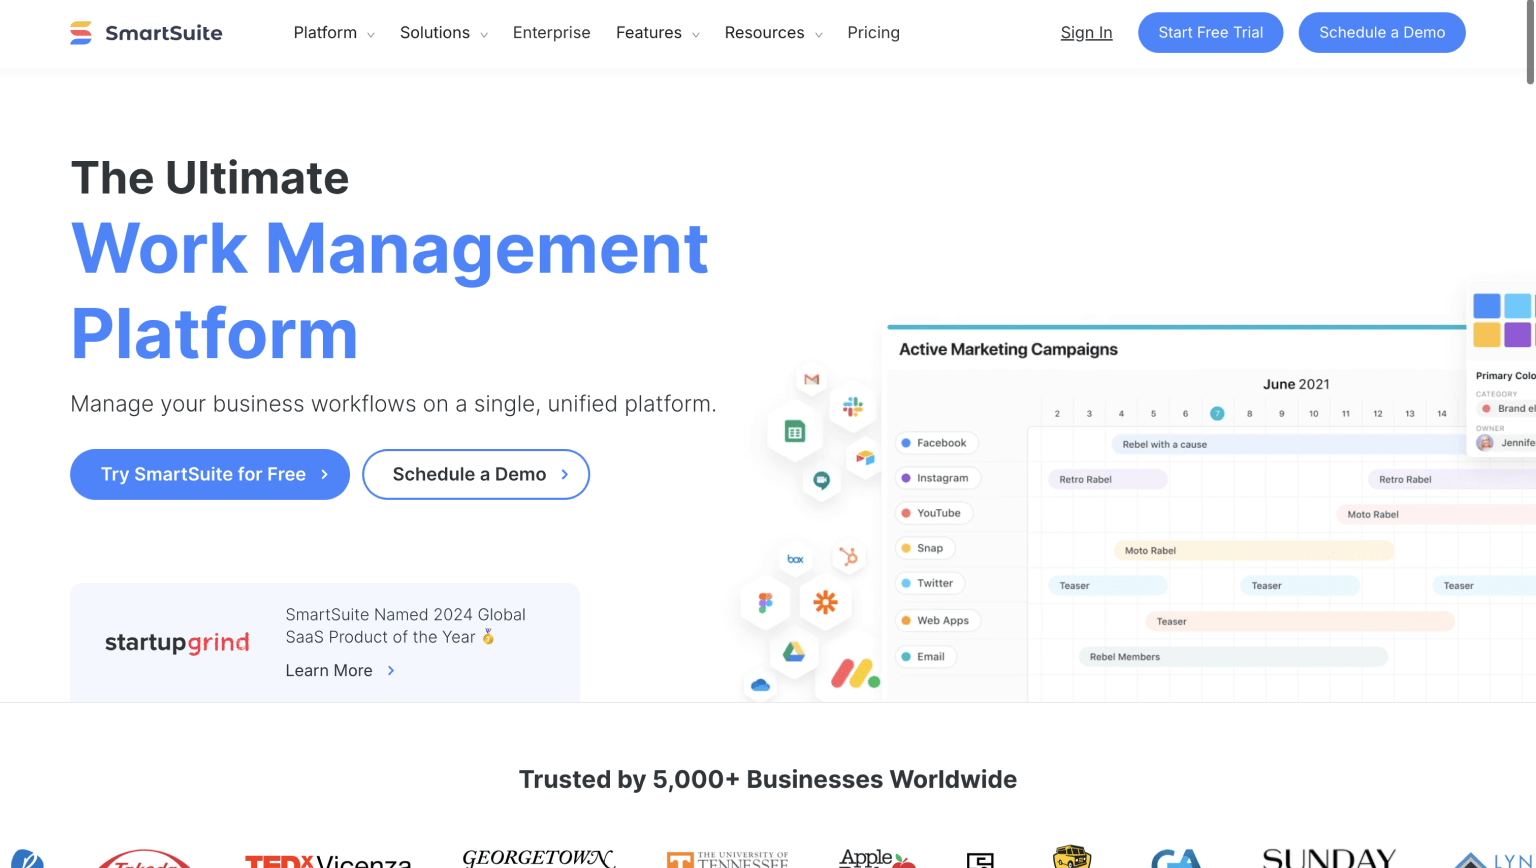
Task: Select the Facebook channel pill
Action: pyautogui.click(x=935, y=443)
